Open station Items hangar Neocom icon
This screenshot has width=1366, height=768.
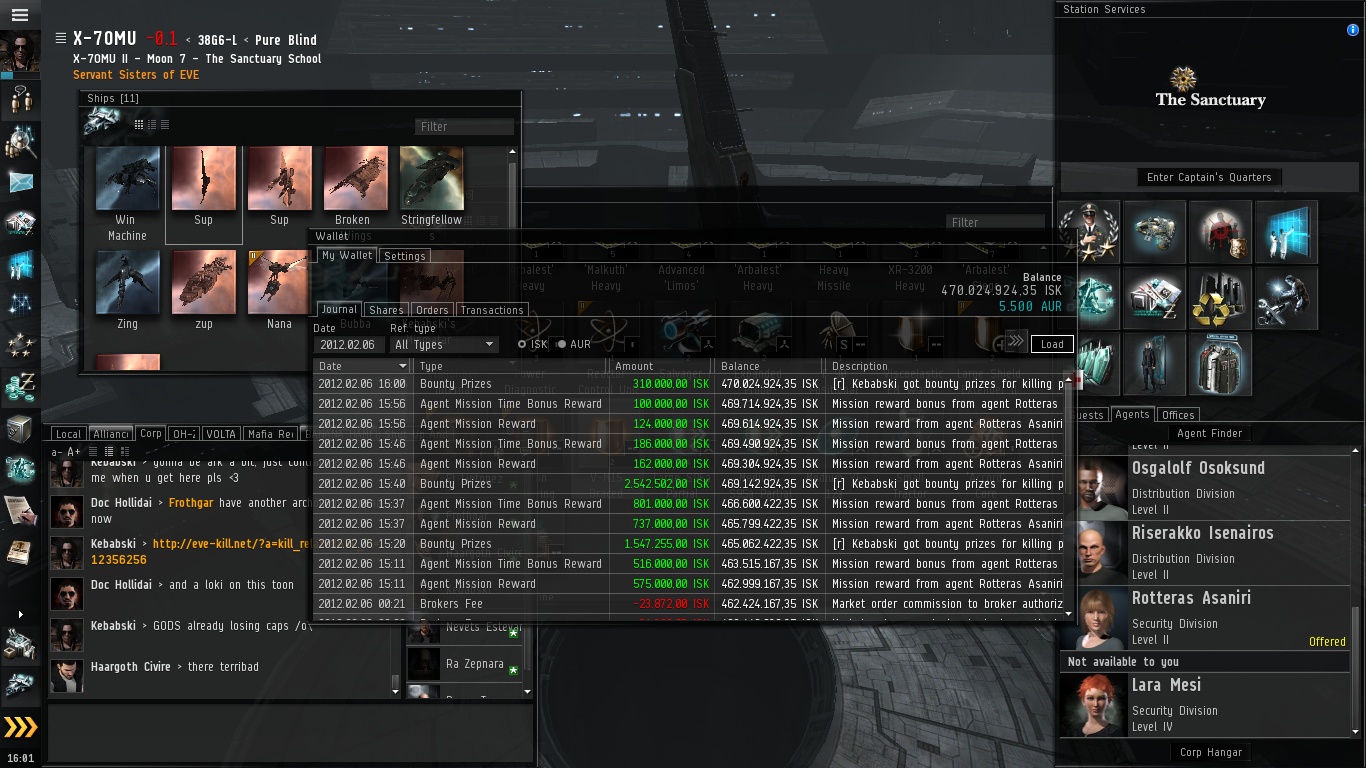[20, 643]
